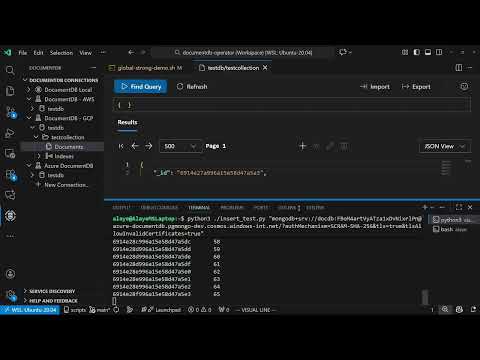The width and height of the screenshot is (480, 360).
Task: Open Remote Explorer in activity bar
Action: tap(10, 153)
